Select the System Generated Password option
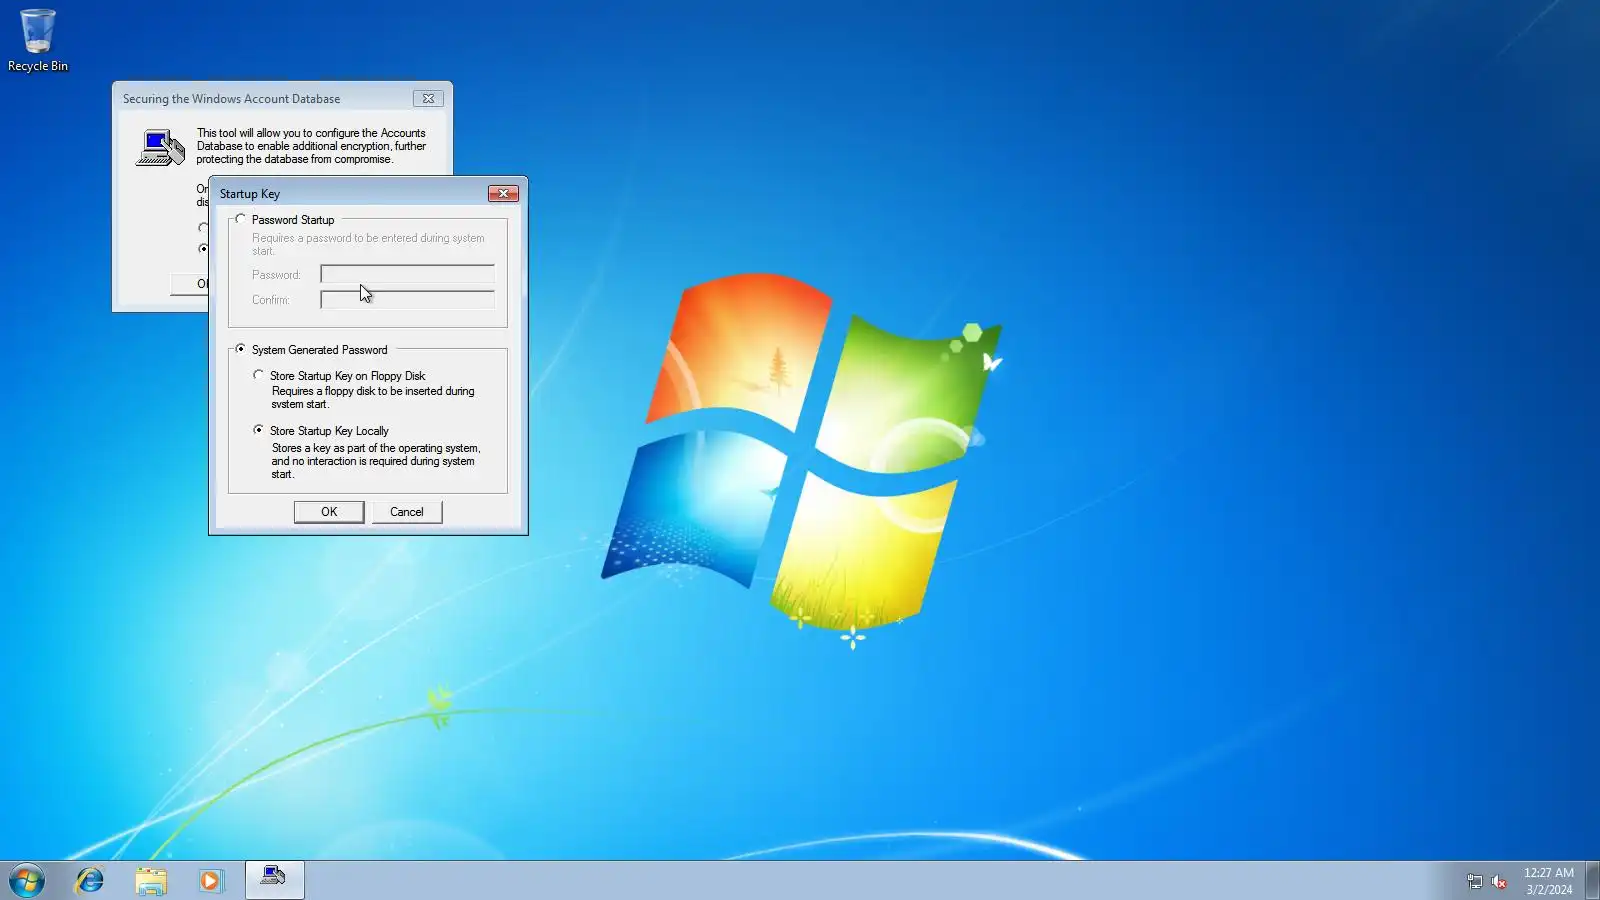 240,349
